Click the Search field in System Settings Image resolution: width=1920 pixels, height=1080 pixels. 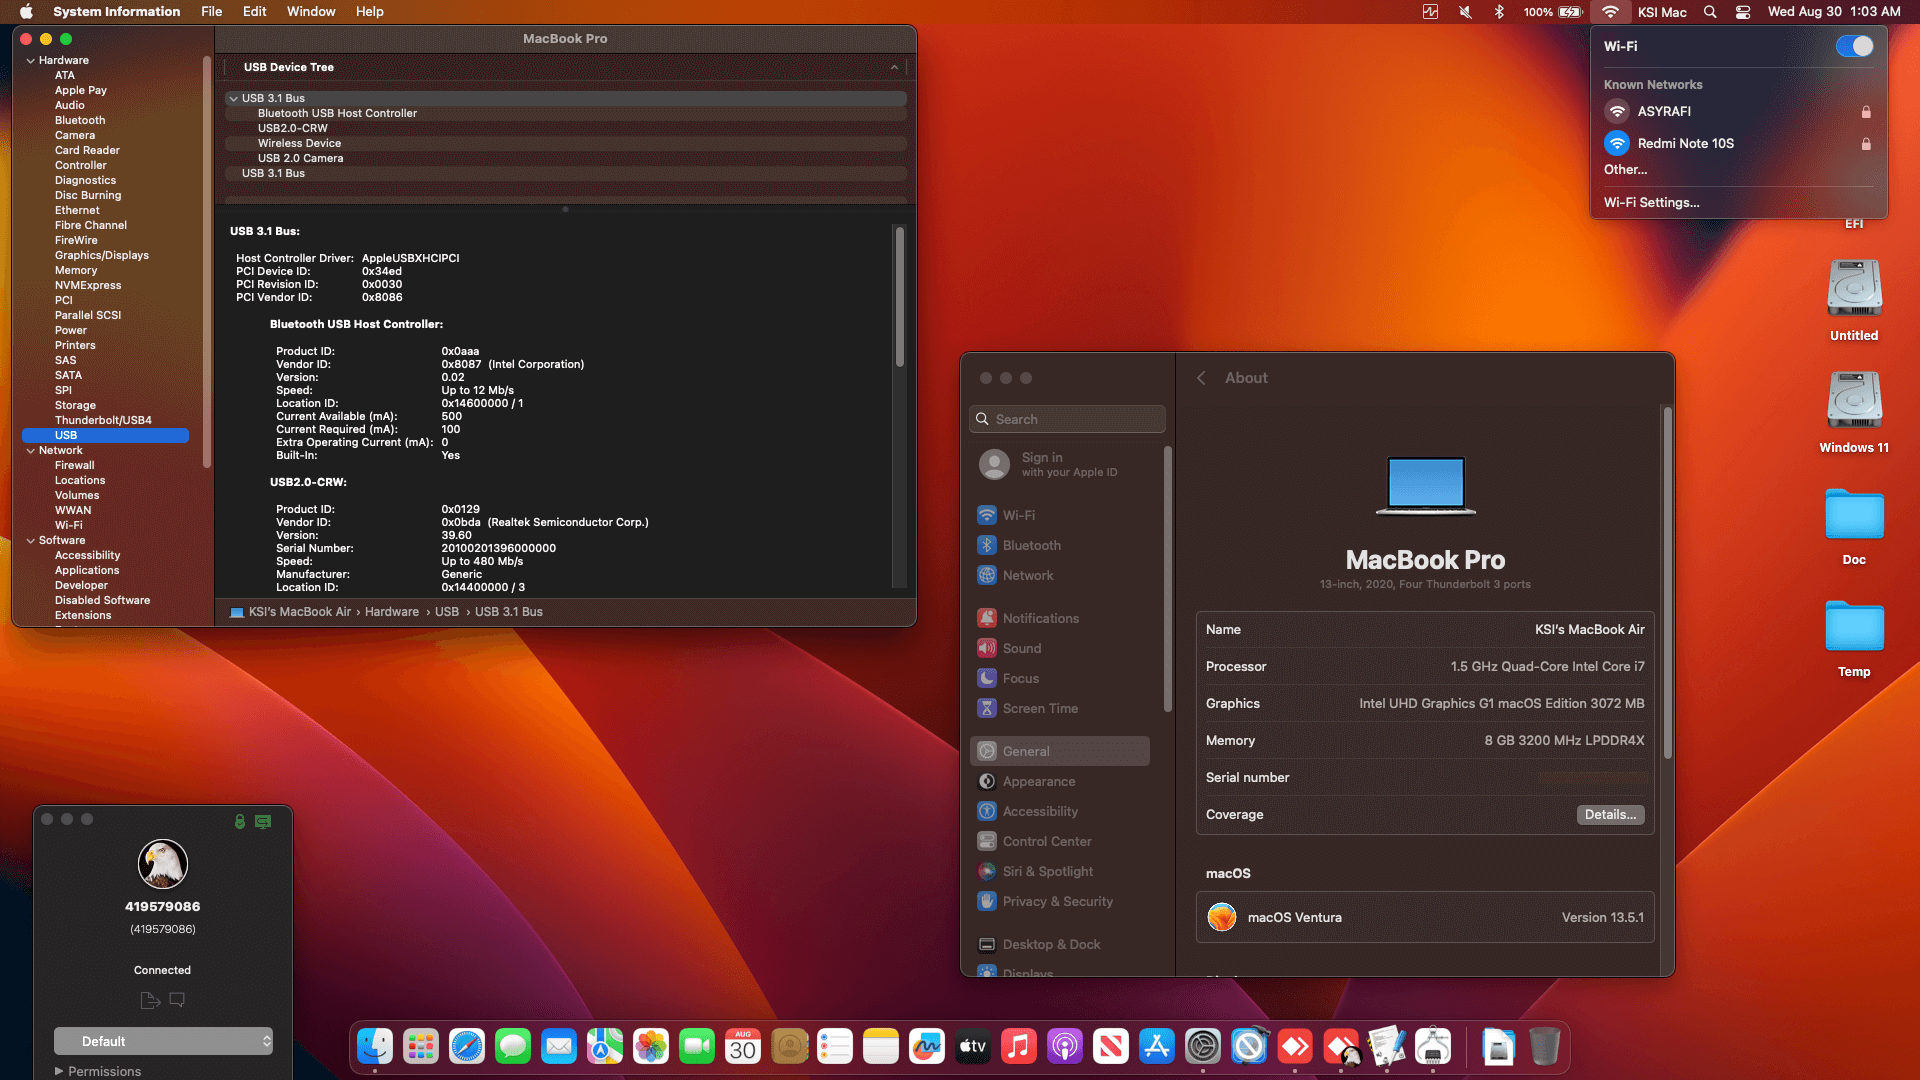(1067, 419)
